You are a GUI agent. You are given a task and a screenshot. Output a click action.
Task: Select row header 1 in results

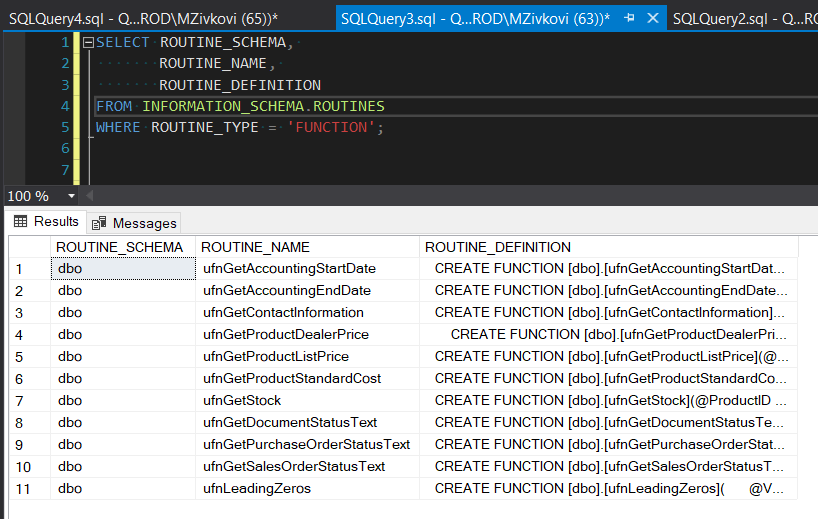30,269
